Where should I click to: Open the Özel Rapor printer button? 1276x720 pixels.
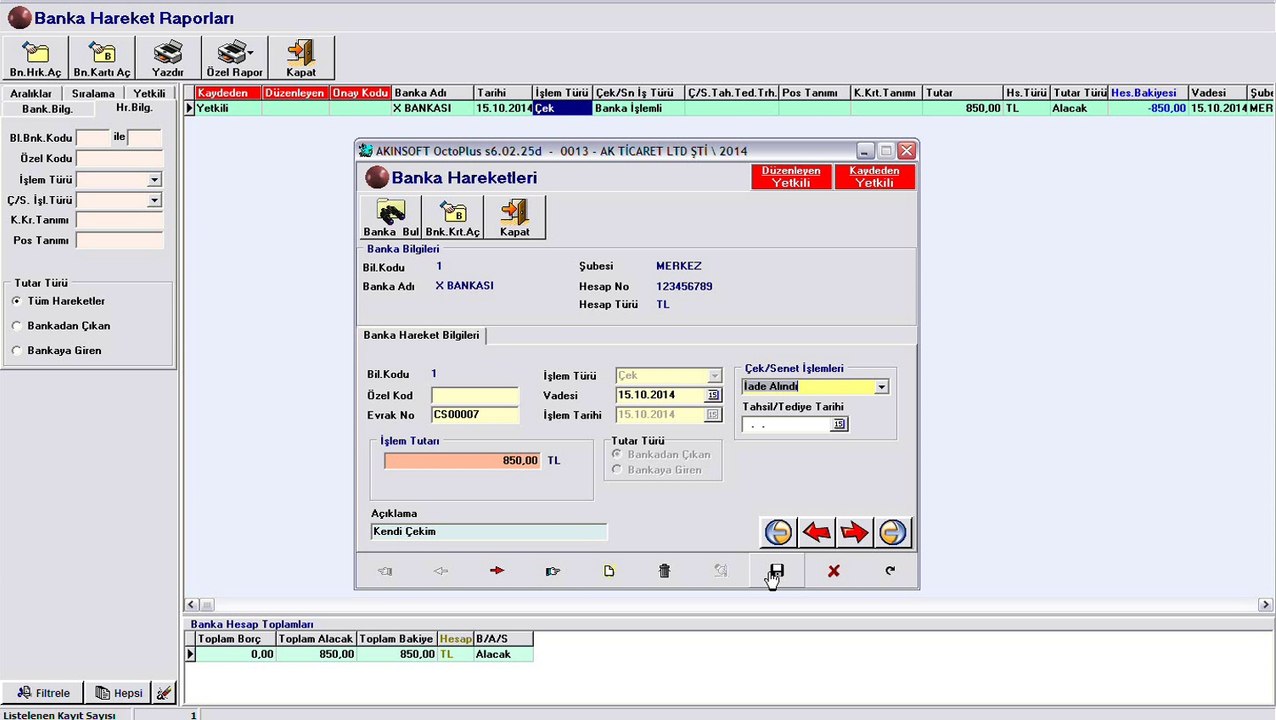coord(235,59)
